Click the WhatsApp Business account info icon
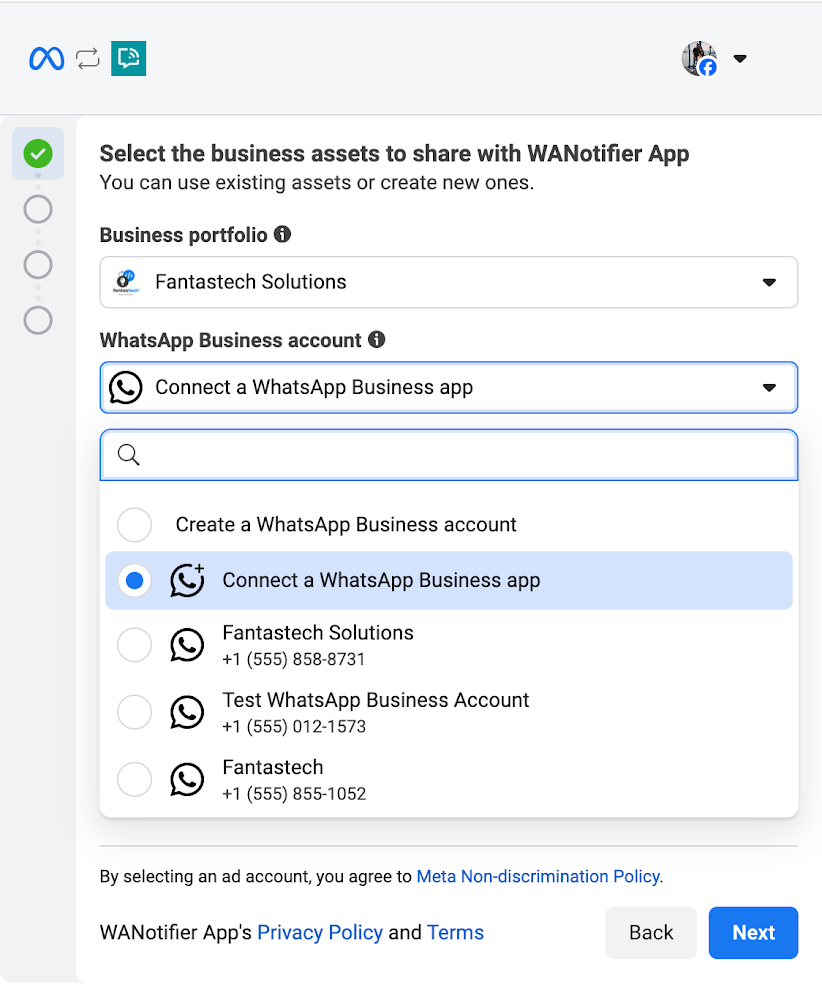 tap(376, 339)
